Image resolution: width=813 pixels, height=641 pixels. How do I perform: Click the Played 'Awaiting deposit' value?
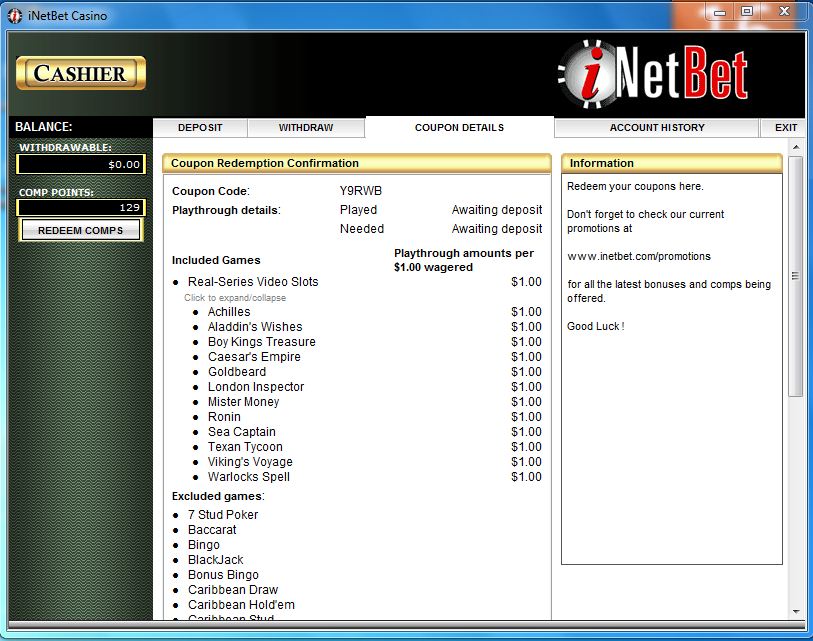(497, 210)
